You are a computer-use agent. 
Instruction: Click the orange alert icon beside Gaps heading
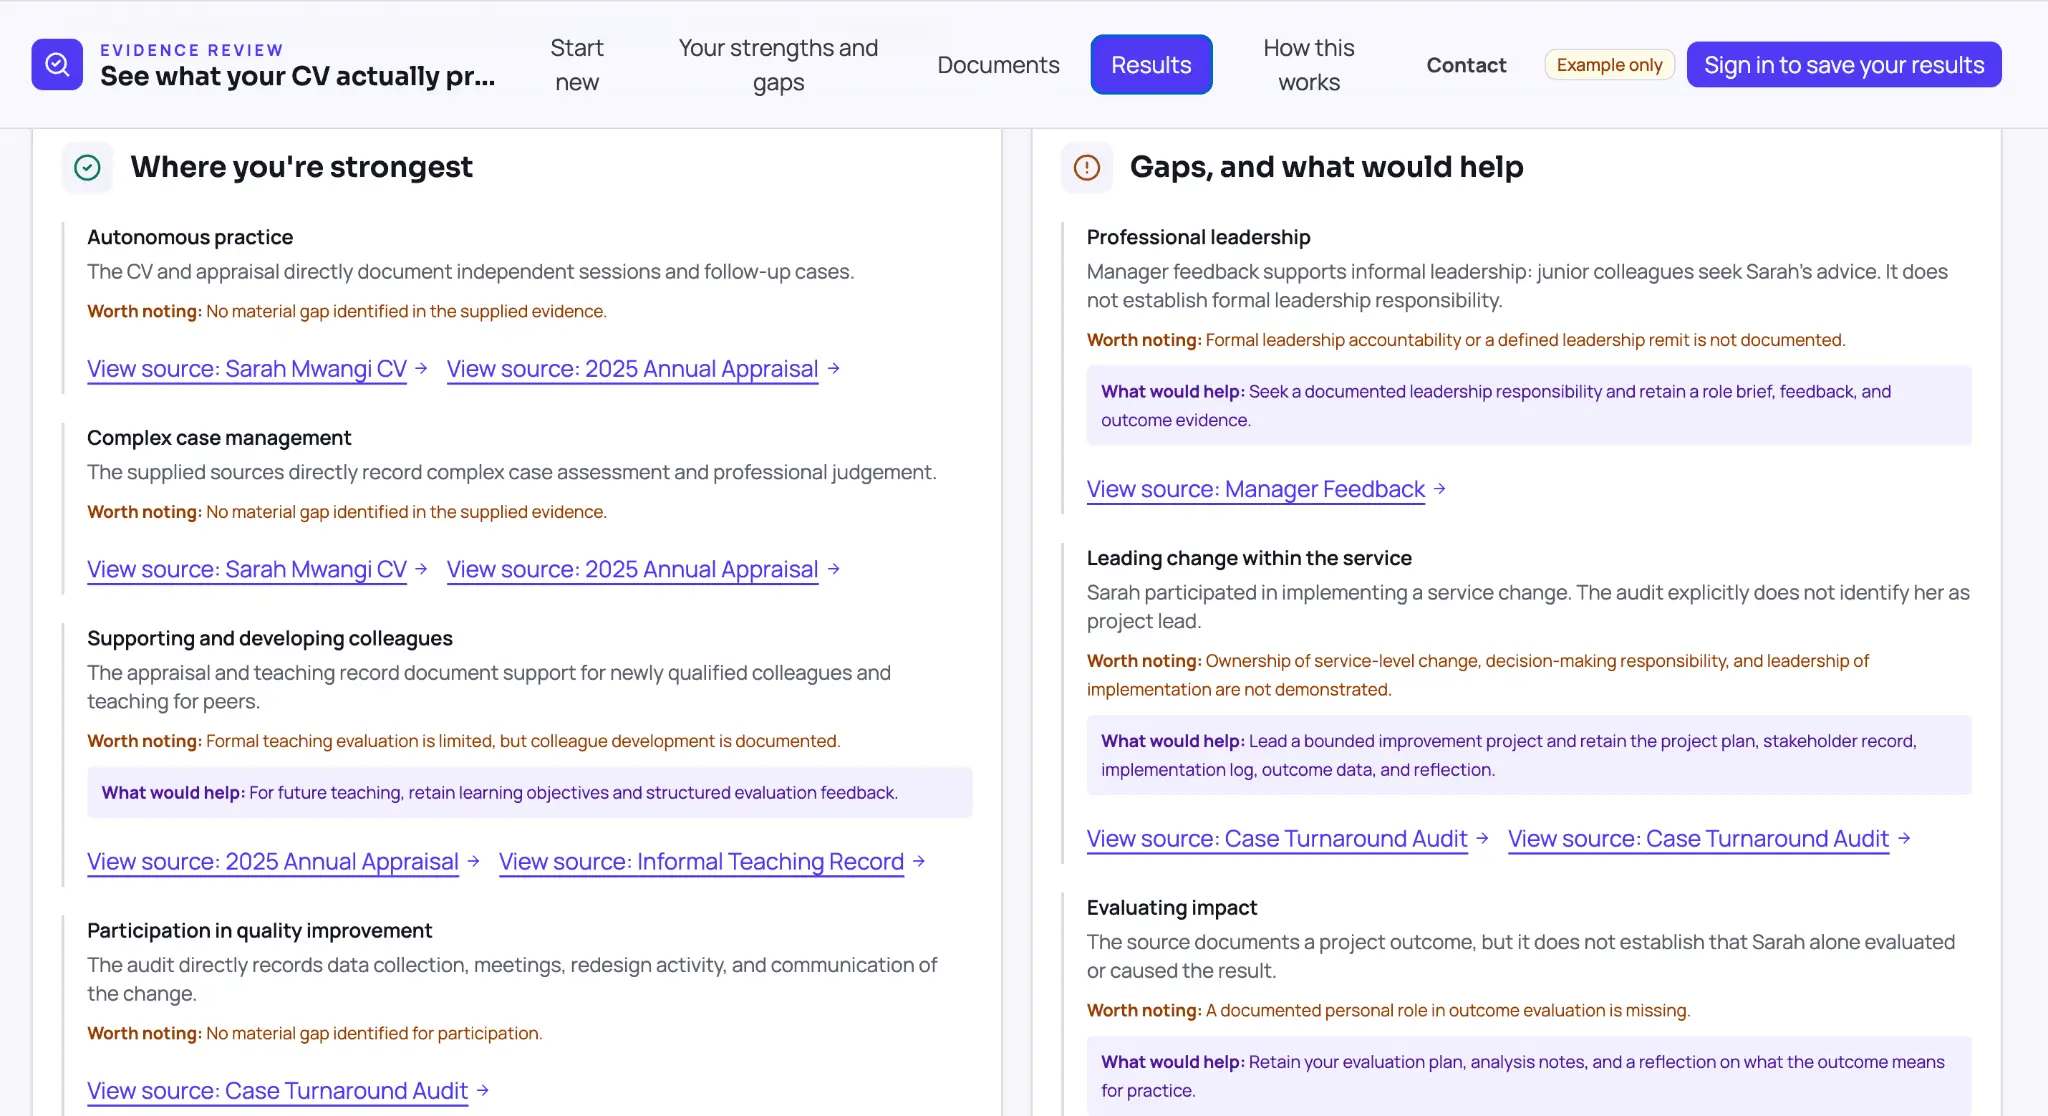[1087, 167]
